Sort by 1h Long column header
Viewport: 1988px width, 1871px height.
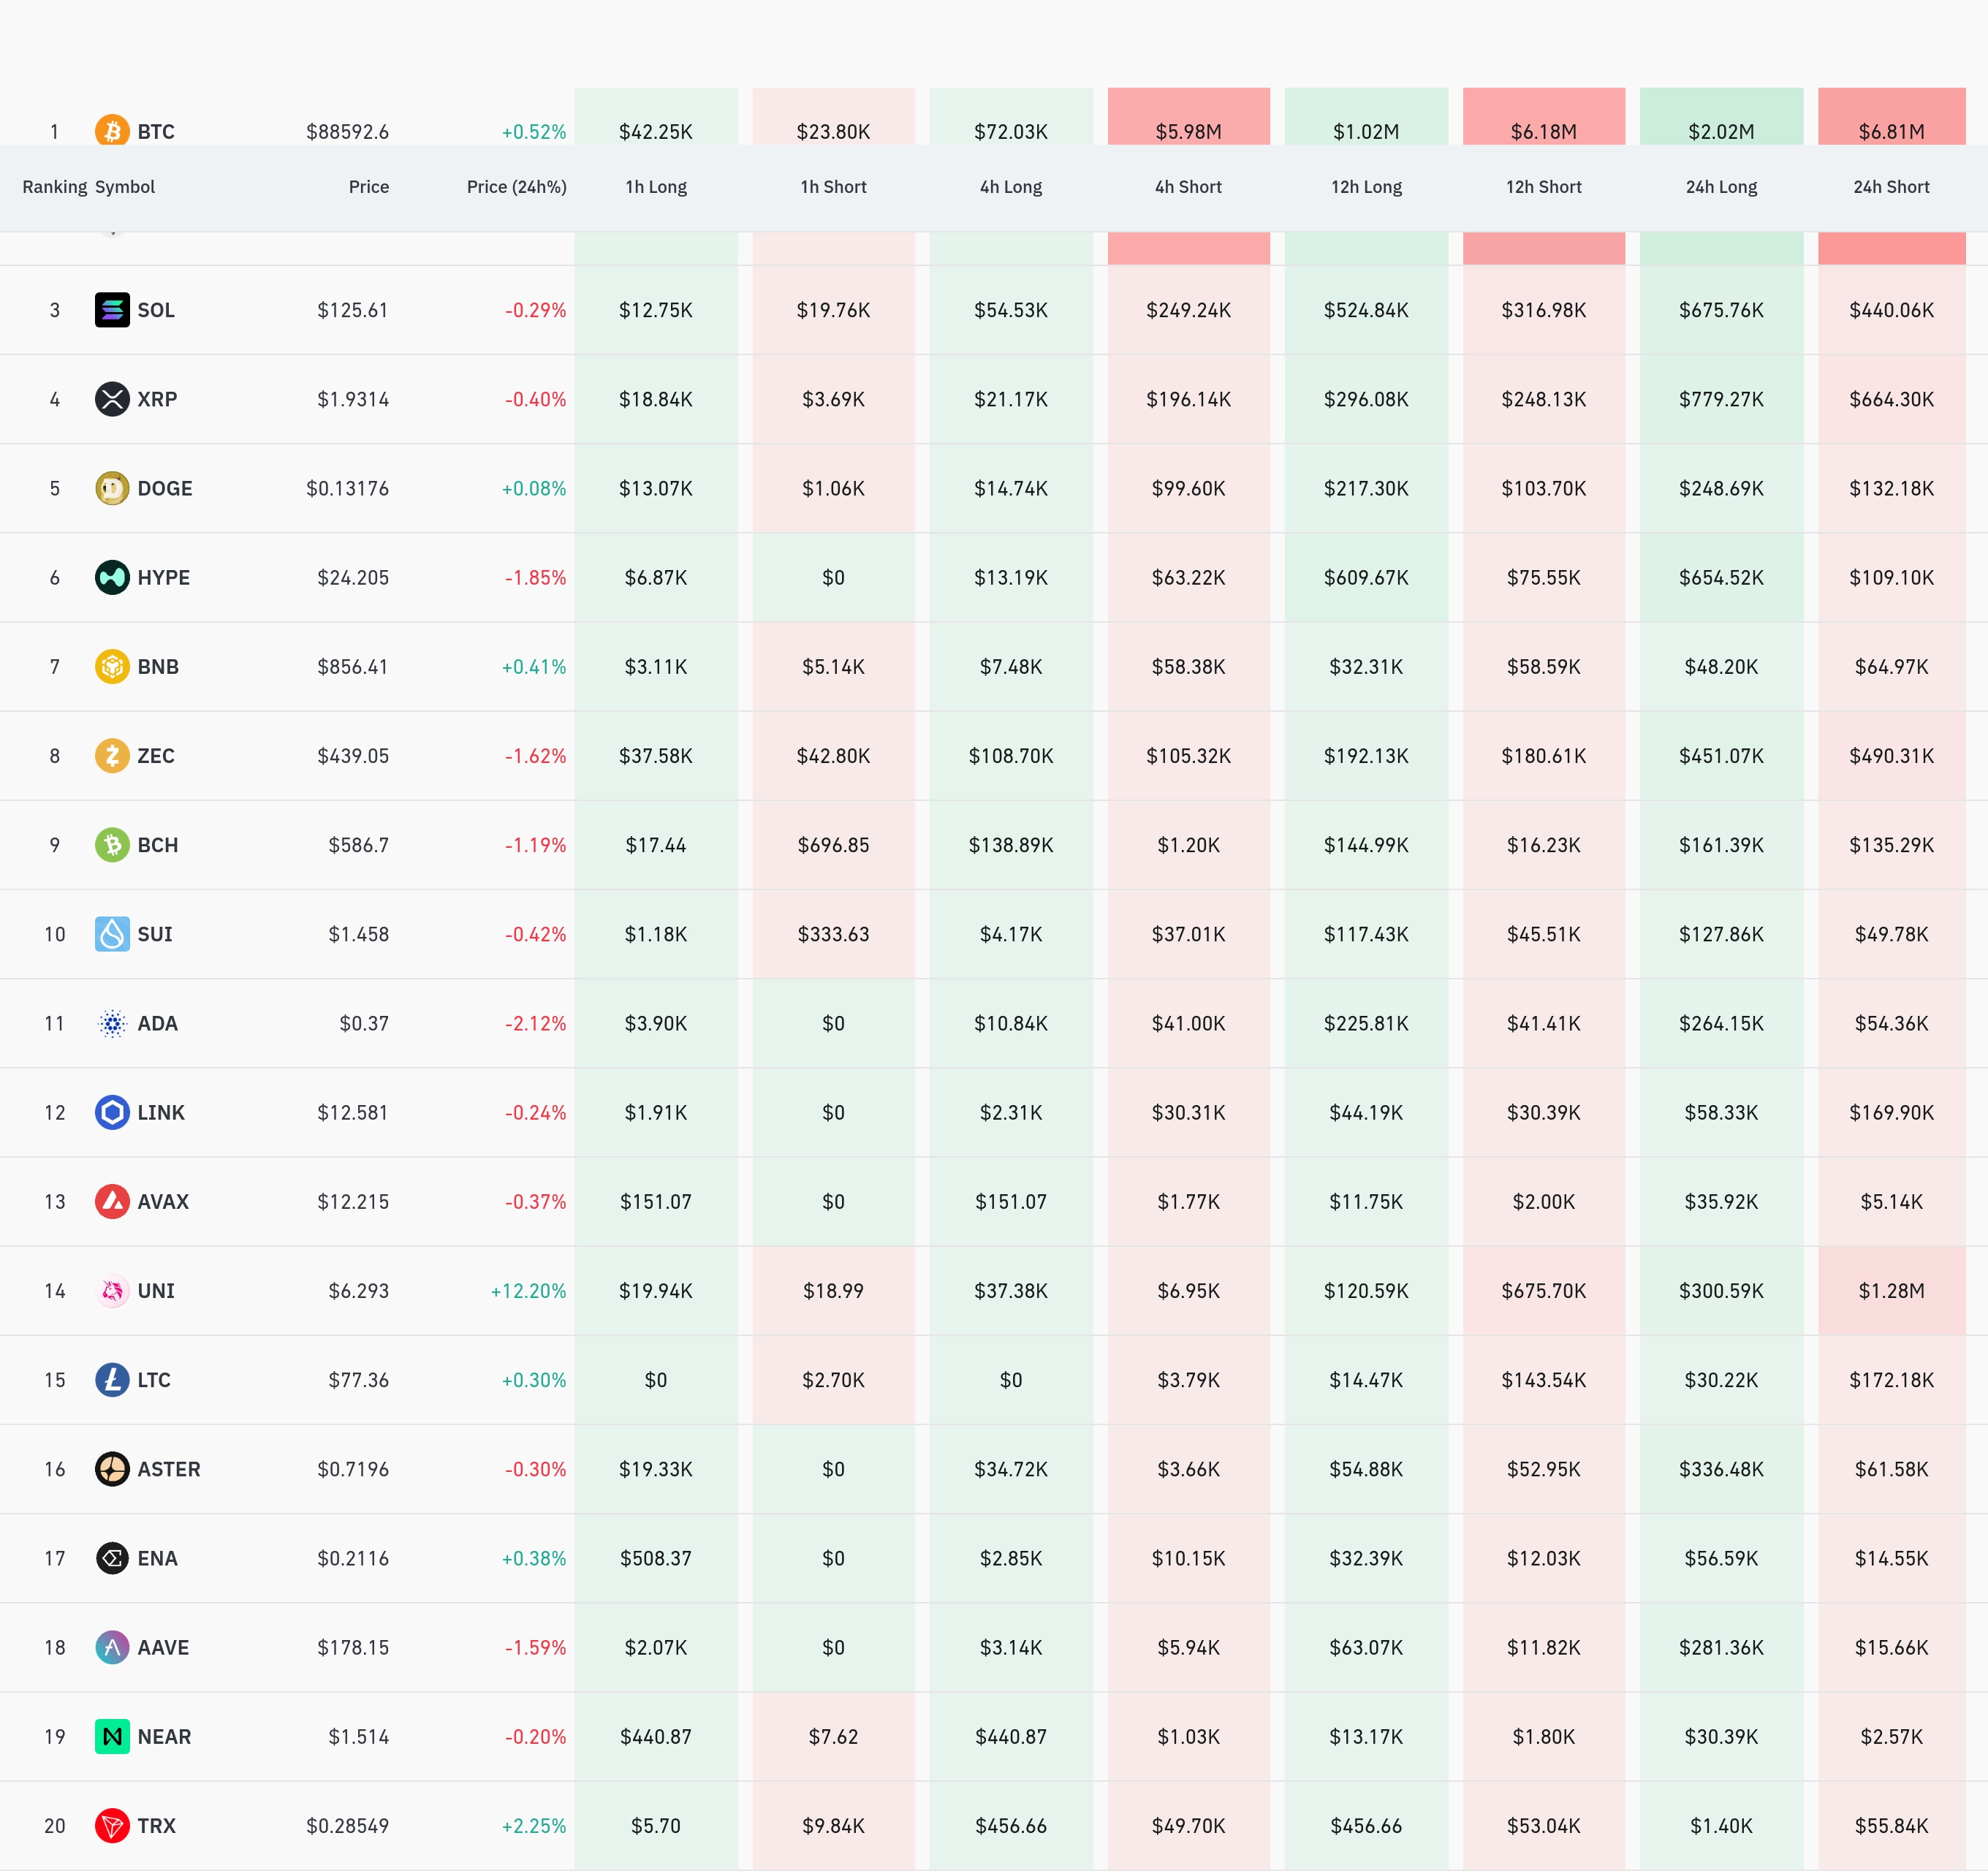[656, 187]
